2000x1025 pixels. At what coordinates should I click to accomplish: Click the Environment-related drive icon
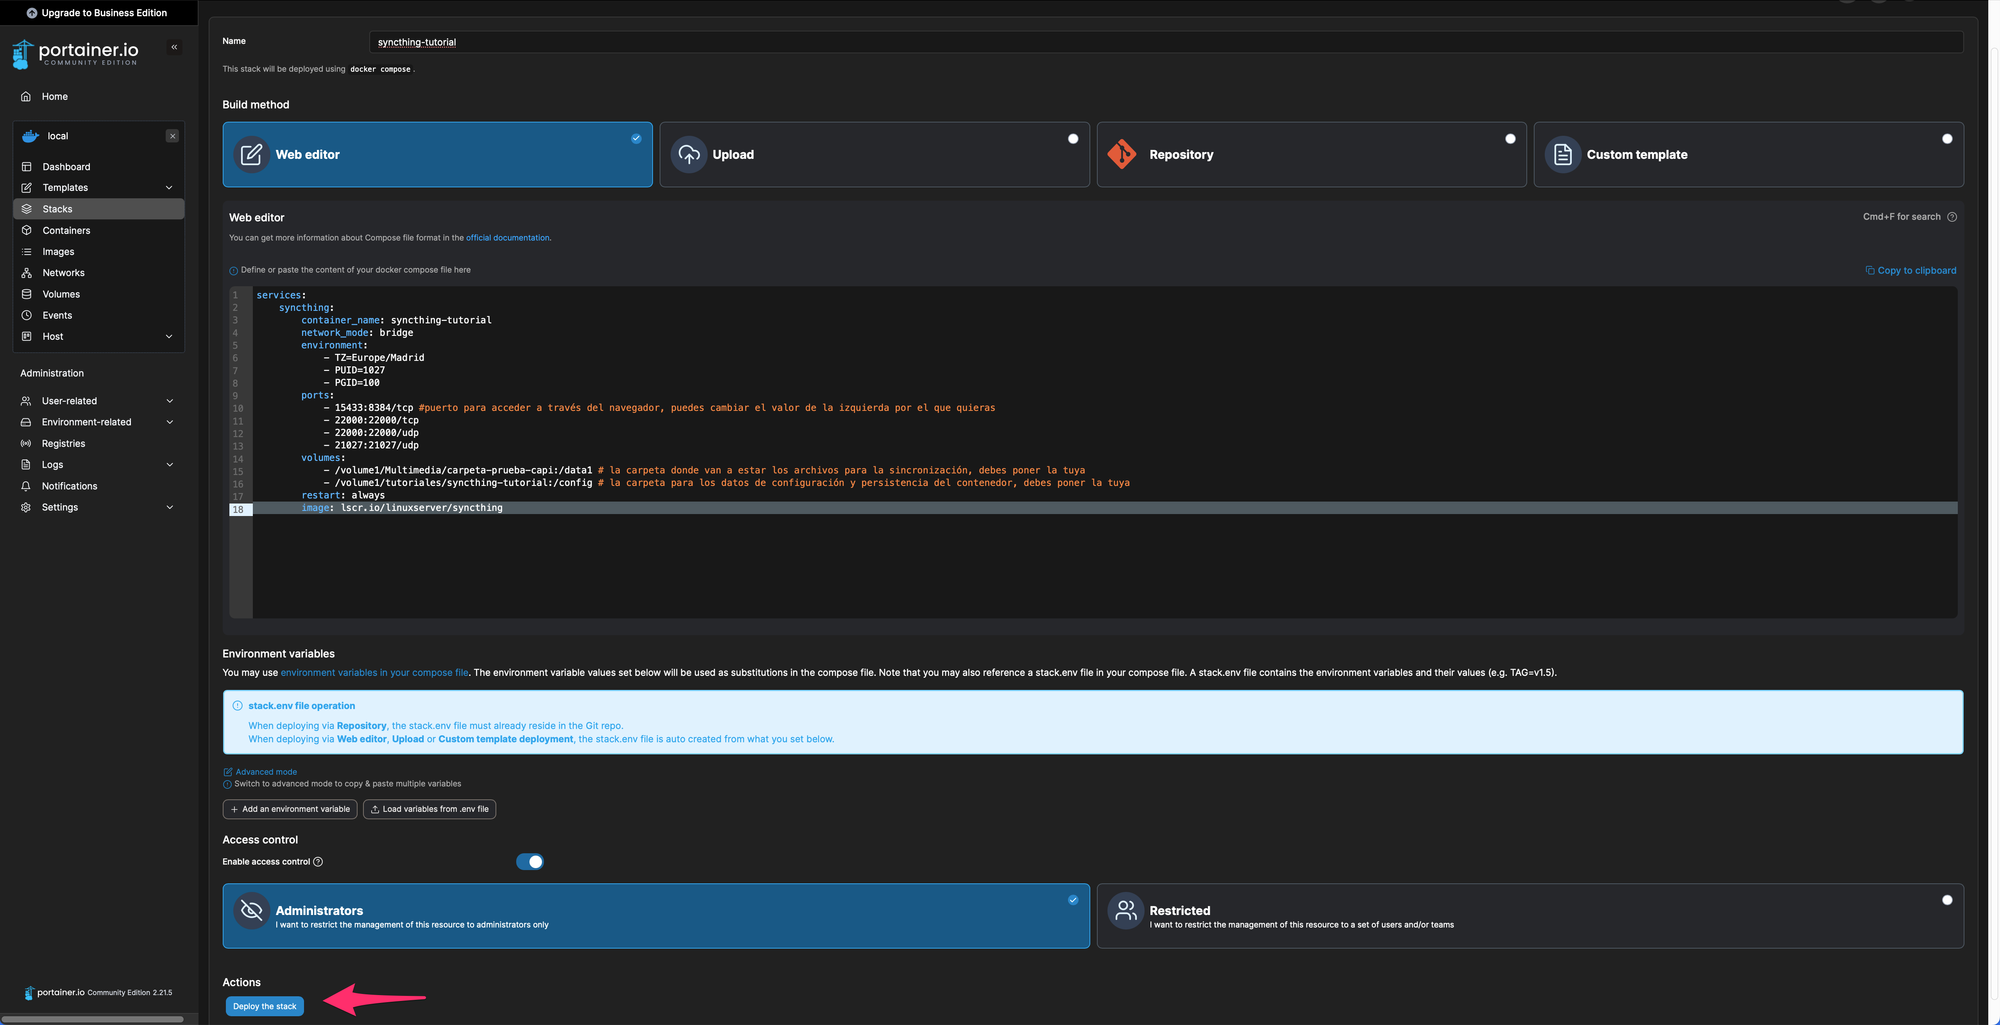click(26, 422)
